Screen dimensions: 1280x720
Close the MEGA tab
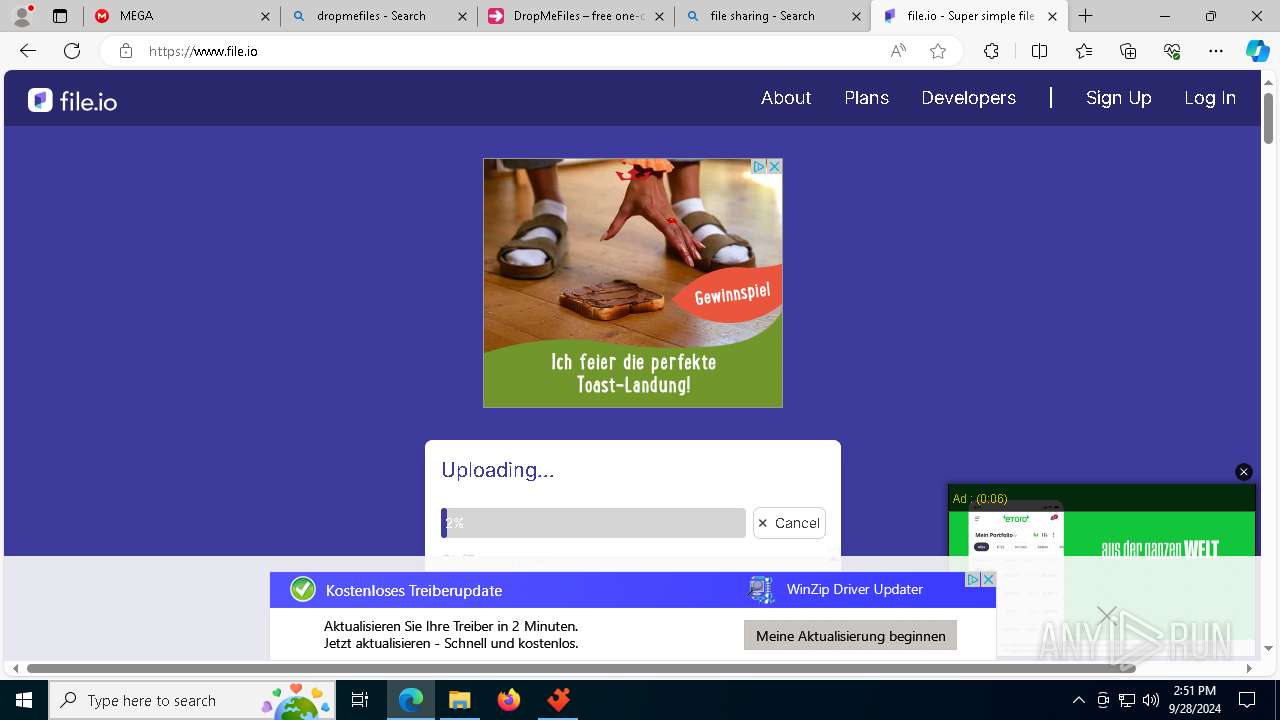265,16
